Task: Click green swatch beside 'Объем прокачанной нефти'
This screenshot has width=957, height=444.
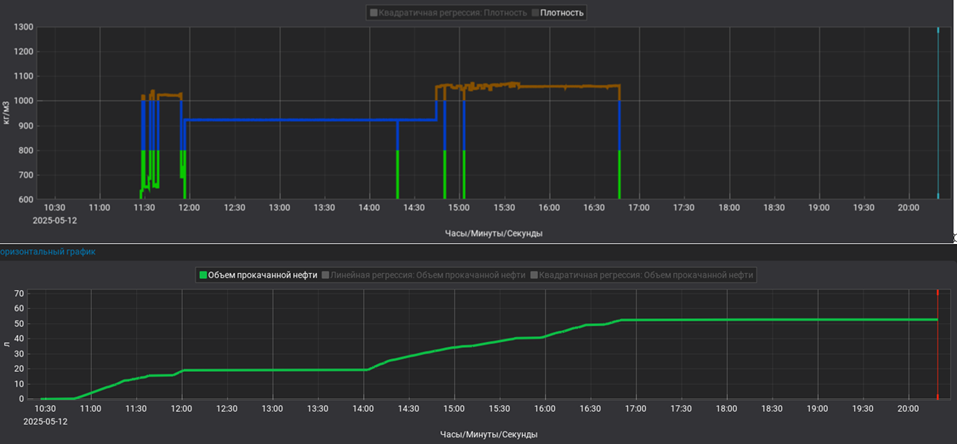Action: click(202, 274)
